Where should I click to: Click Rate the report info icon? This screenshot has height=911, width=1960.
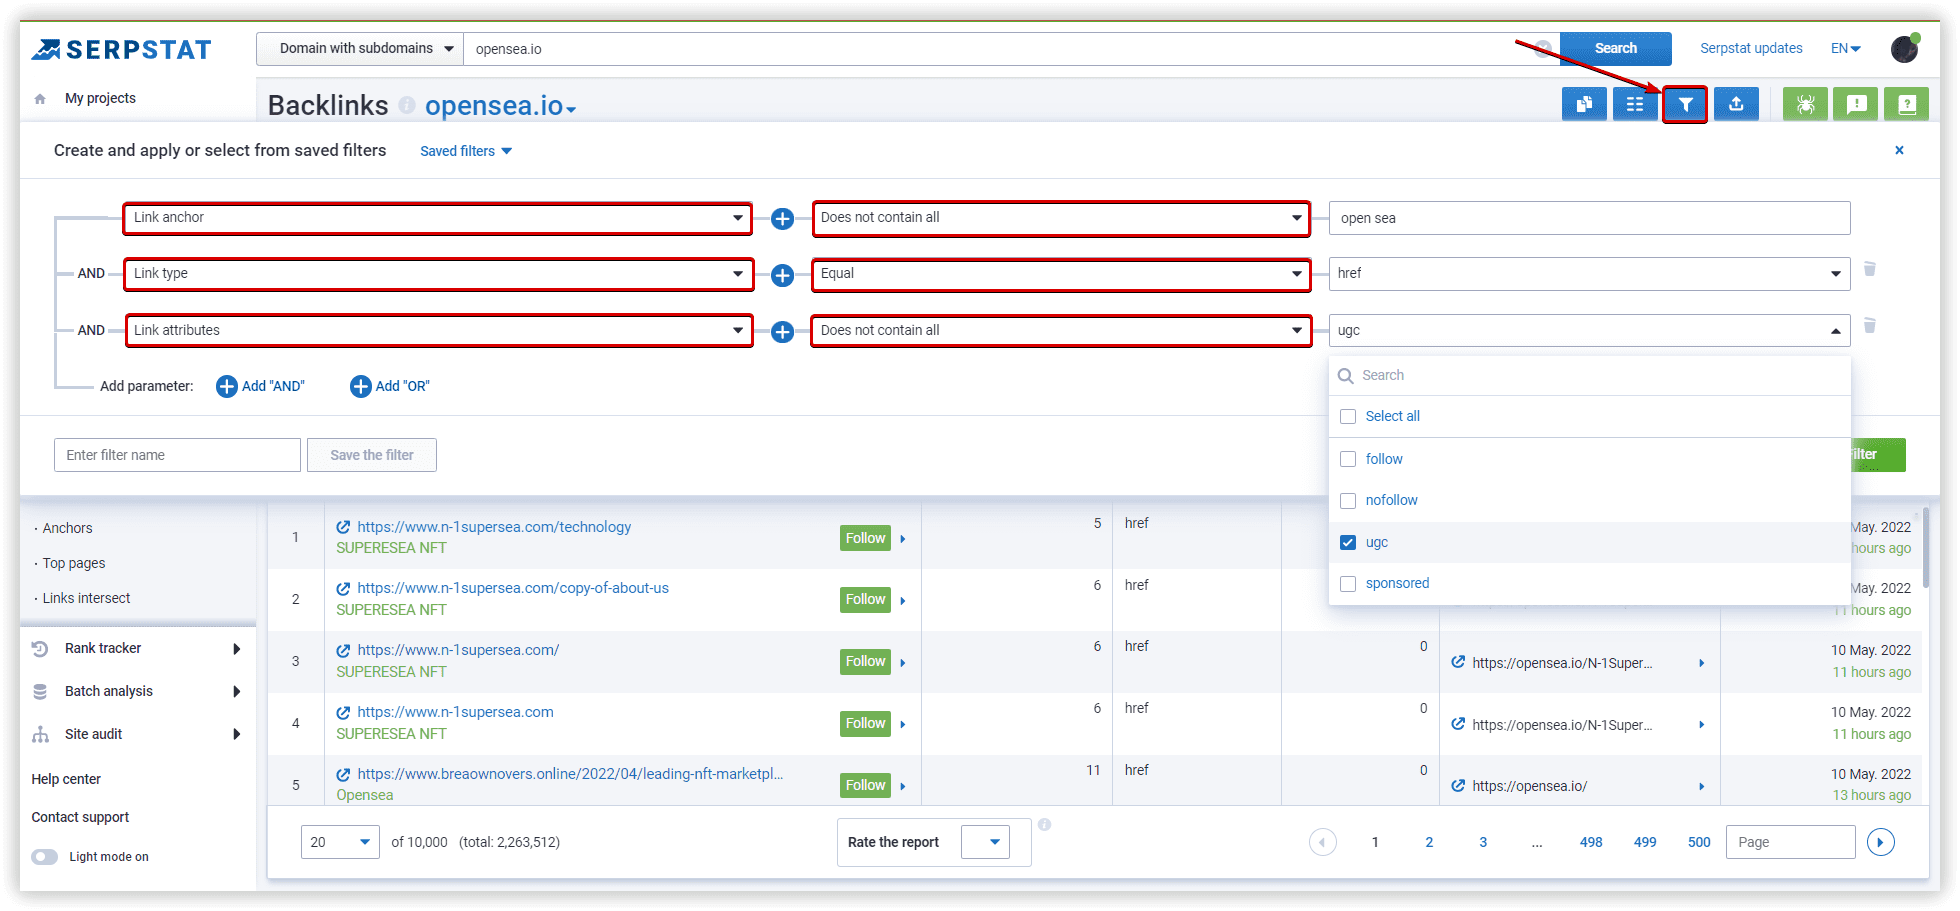click(x=1044, y=825)
